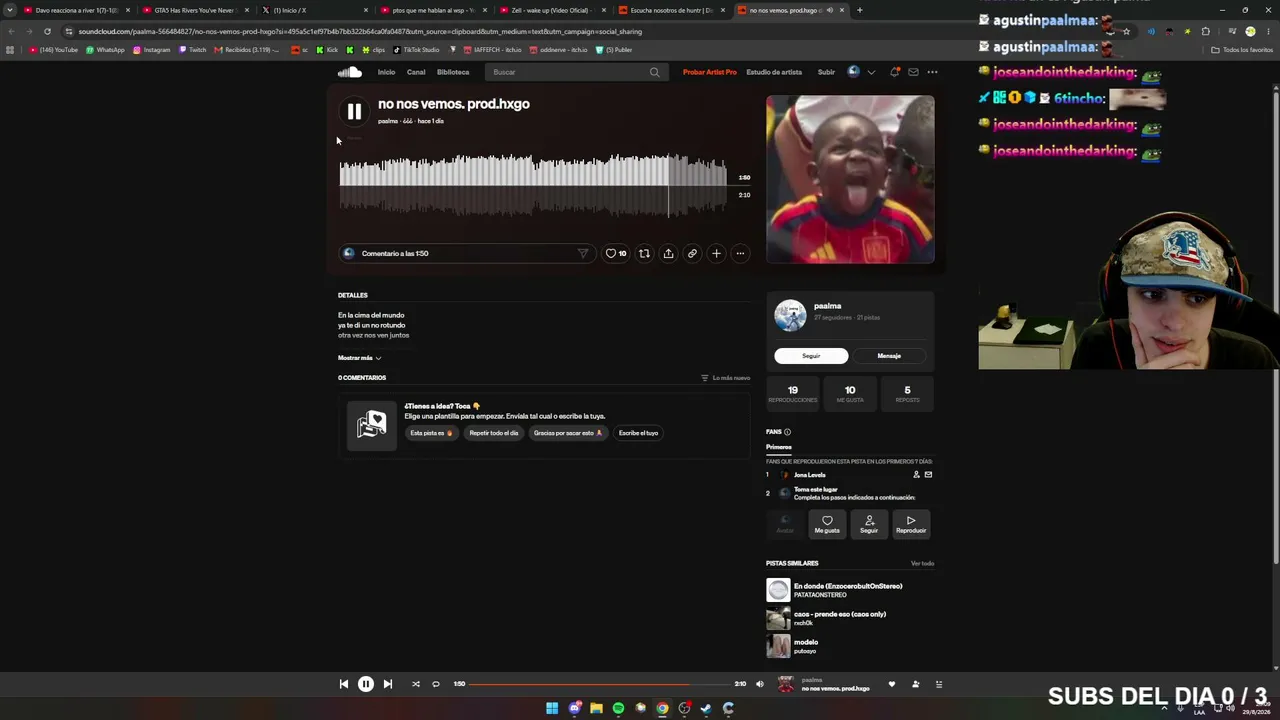Repost the track with the repost icon
1280x720 pixels.
(644, 254)
